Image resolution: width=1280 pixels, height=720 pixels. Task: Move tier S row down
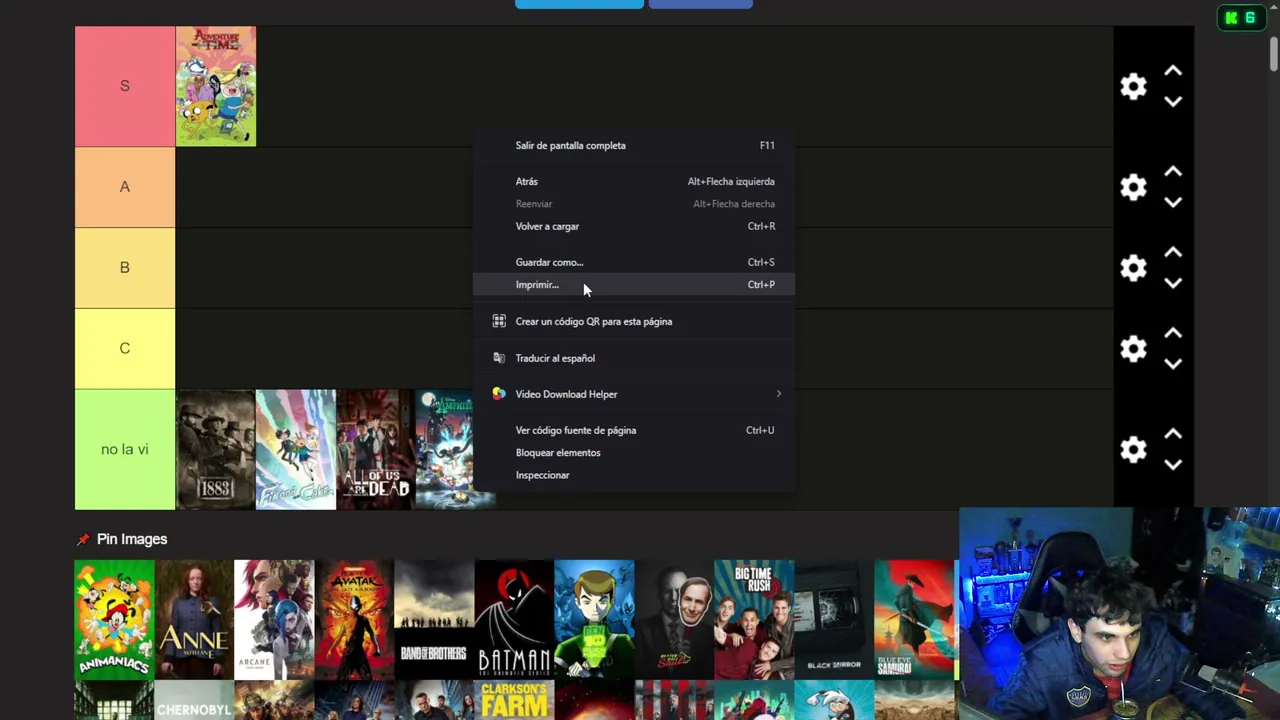click(x=1173, y=101)
